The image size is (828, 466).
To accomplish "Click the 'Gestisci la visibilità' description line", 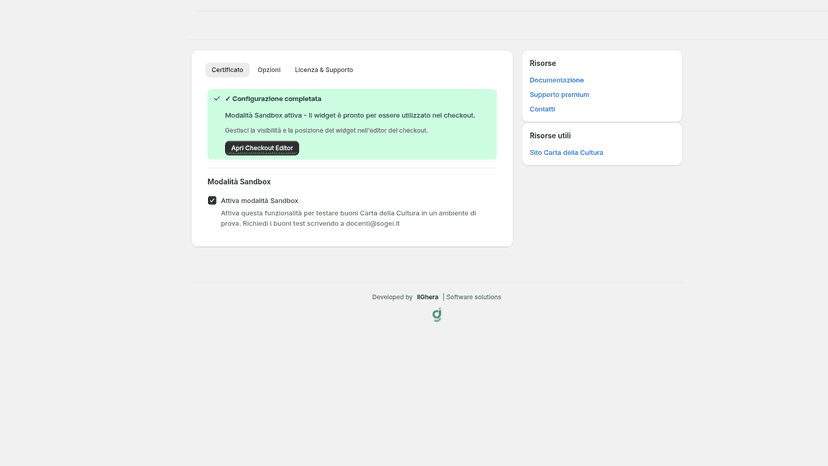I will point(326,131).
